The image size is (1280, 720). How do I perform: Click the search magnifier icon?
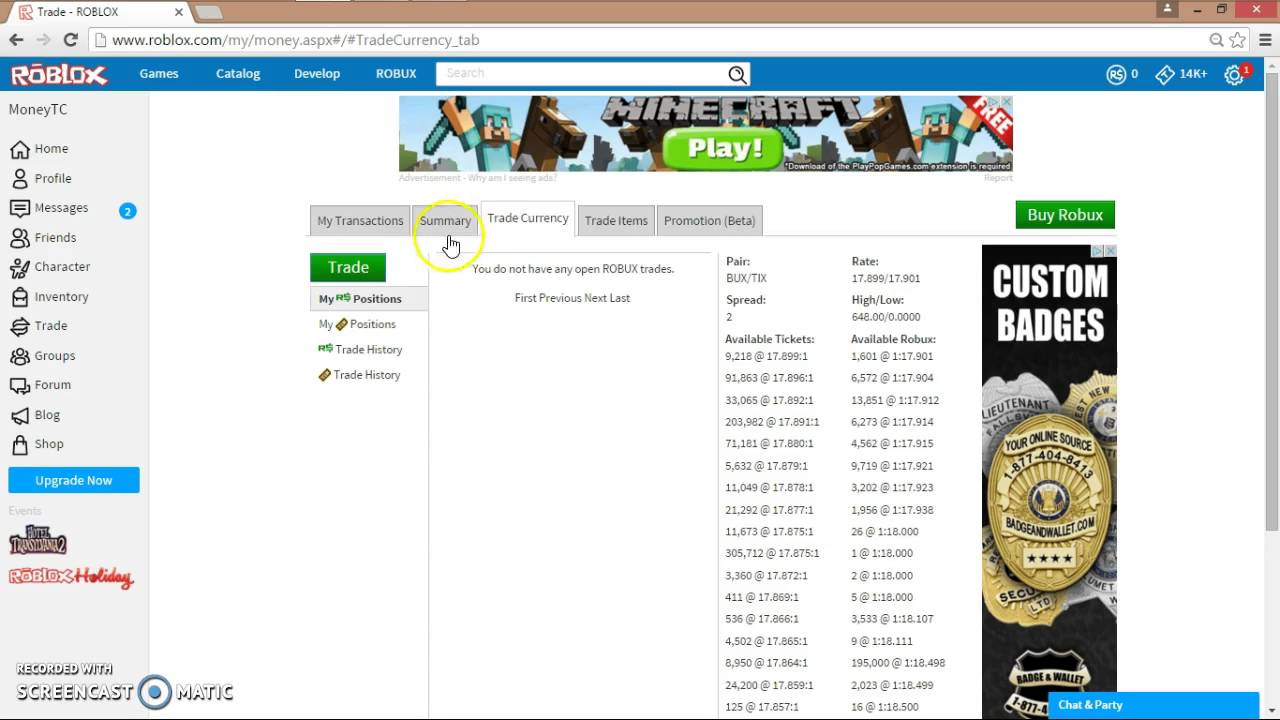point(737,74)
